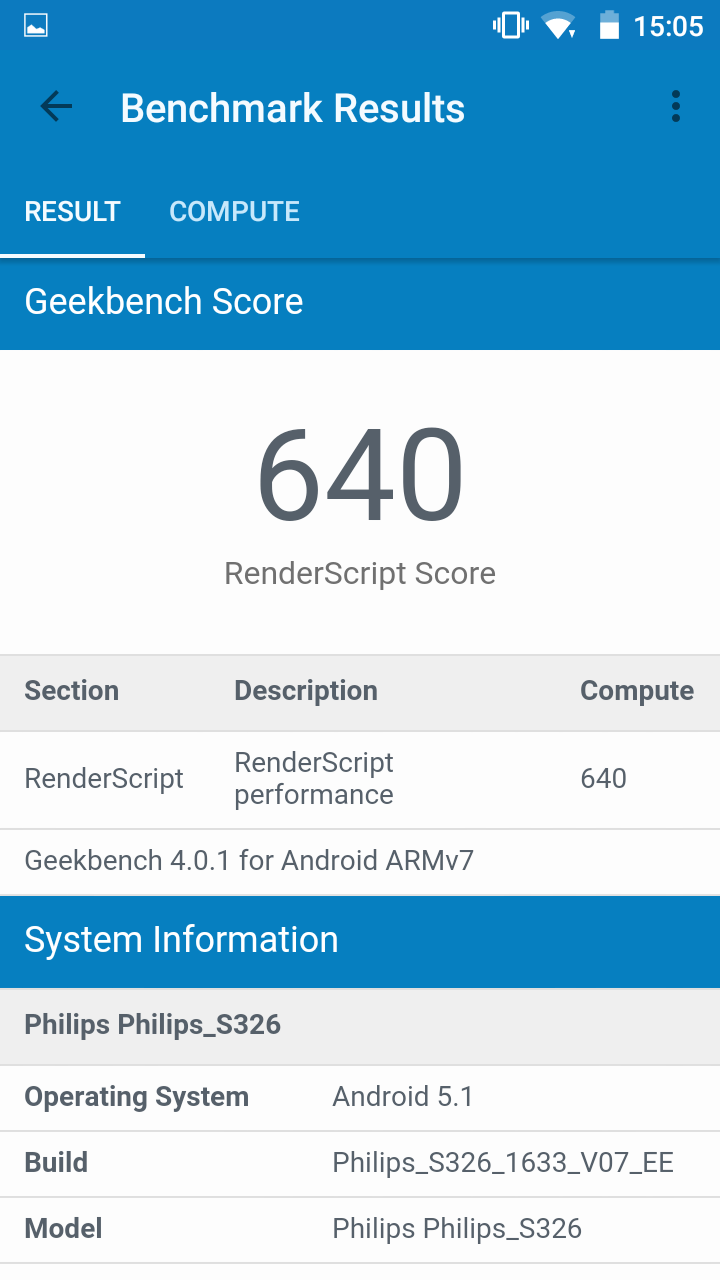This screenshot has height=1280, width=720.
Task: Open the three-dot overflow menu
Action: (676, 107)
